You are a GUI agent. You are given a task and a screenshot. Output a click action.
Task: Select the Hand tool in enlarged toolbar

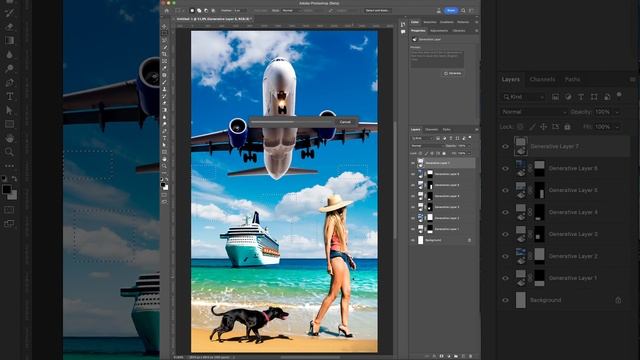[9, 138]
